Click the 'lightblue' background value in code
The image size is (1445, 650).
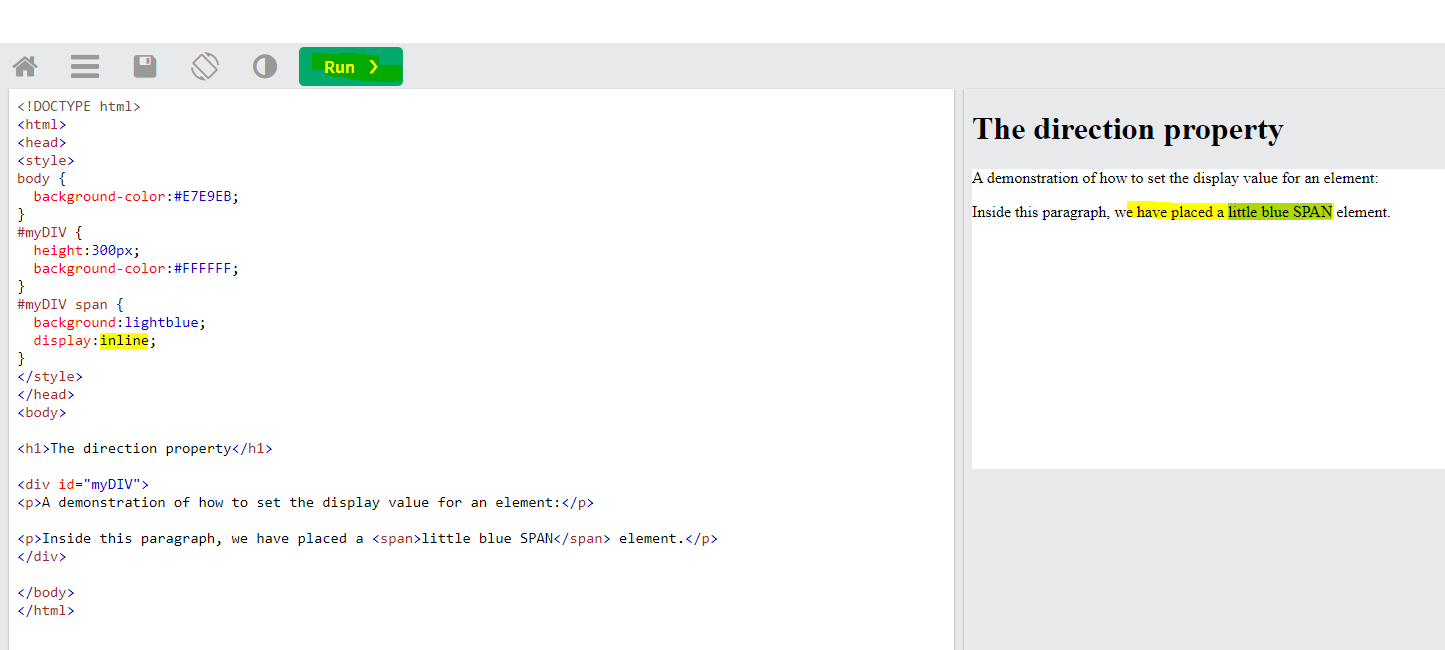click(x=165, y=323)
